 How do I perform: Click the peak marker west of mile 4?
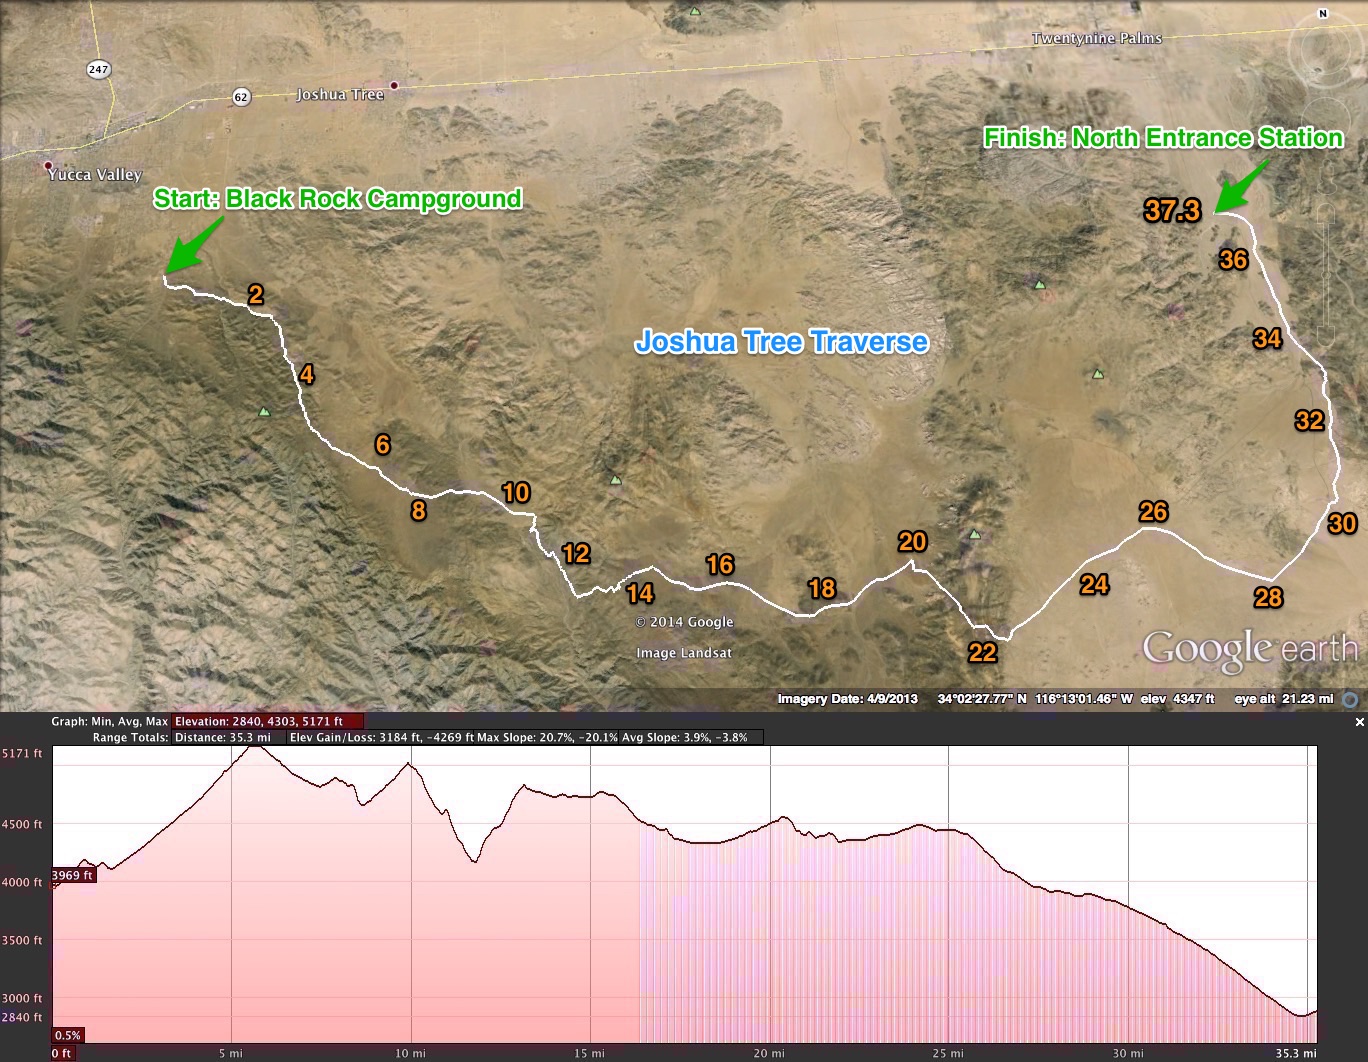(264, 411)
